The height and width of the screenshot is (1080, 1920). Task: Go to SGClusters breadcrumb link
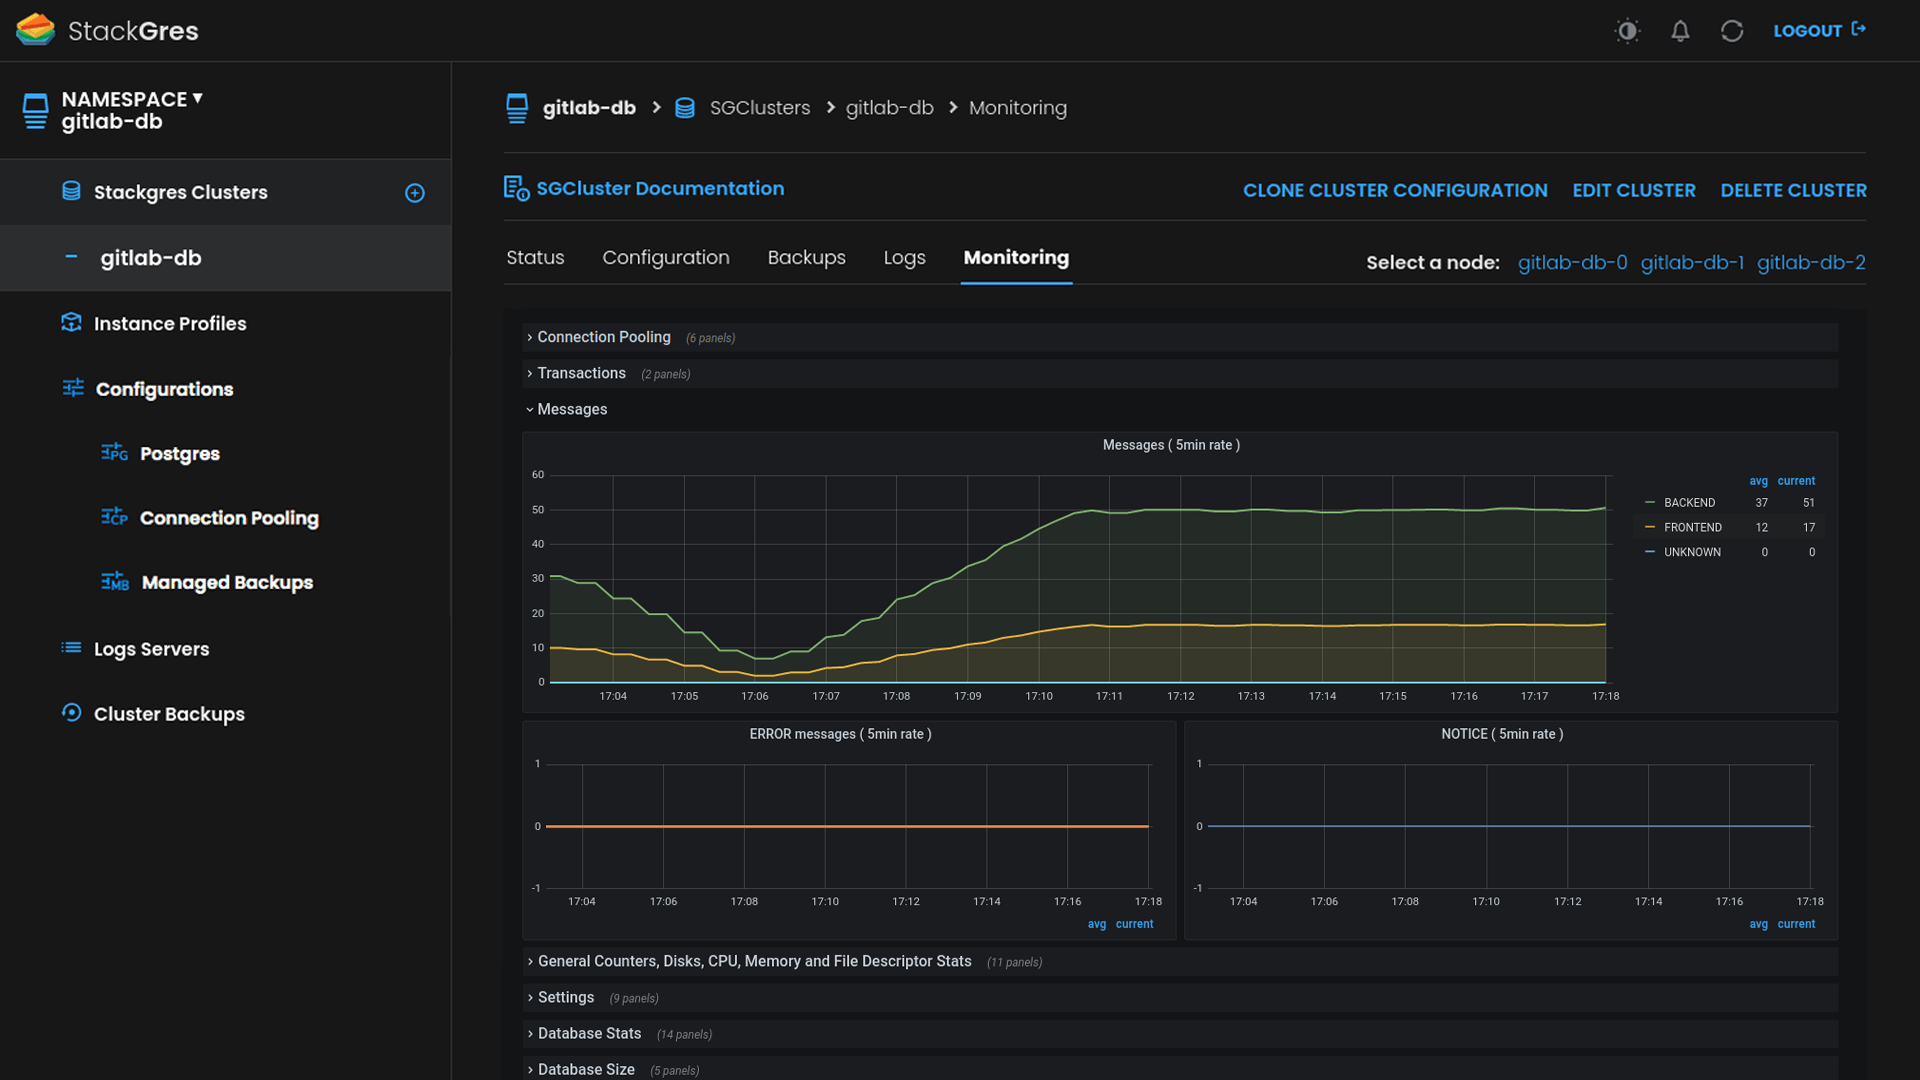pyautogui.click(x=760, y=108)
